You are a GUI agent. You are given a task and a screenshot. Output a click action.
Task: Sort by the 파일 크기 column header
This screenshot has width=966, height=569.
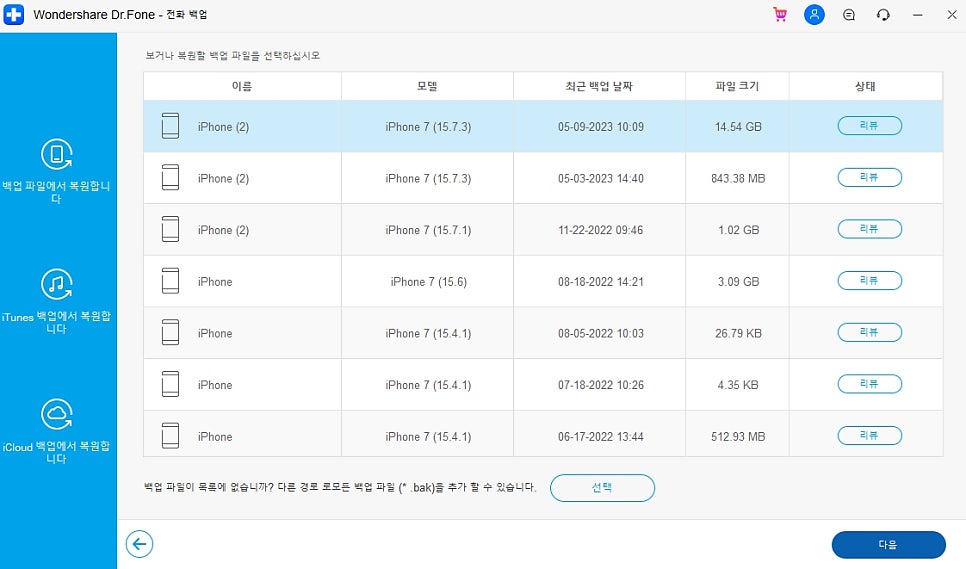(x=737, y=86)
